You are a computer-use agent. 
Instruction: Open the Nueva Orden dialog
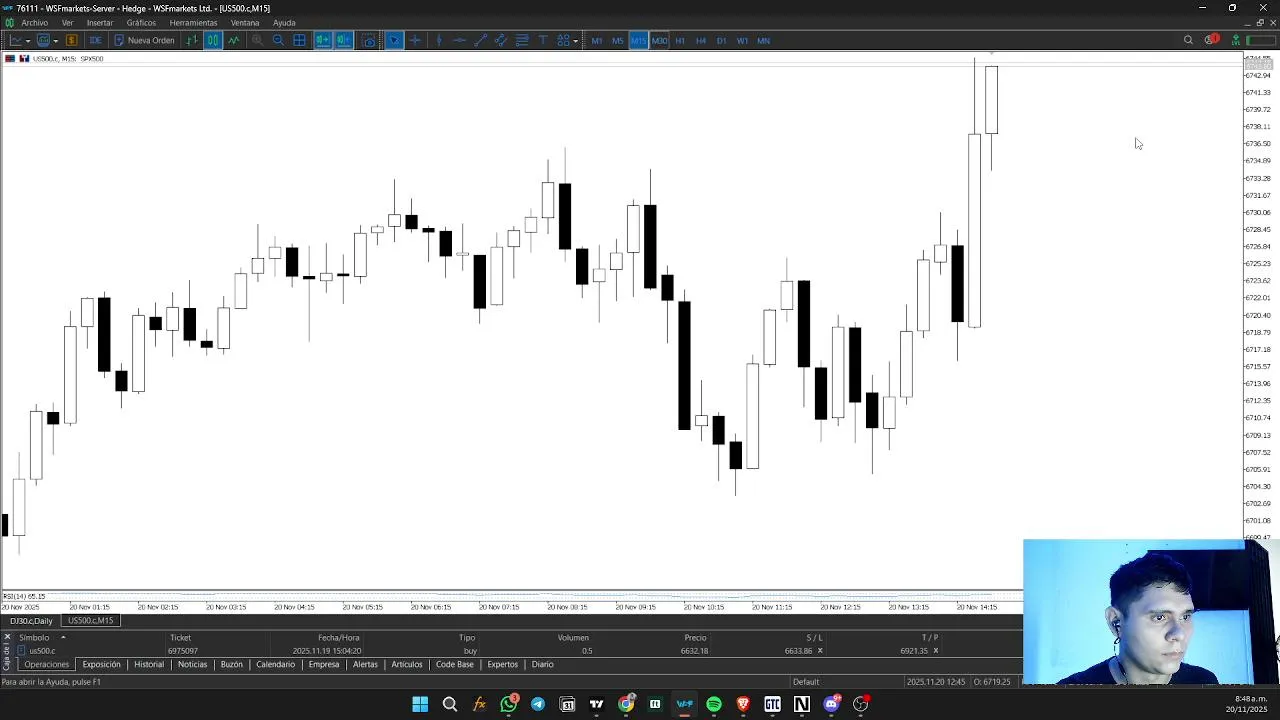(145, 40)
